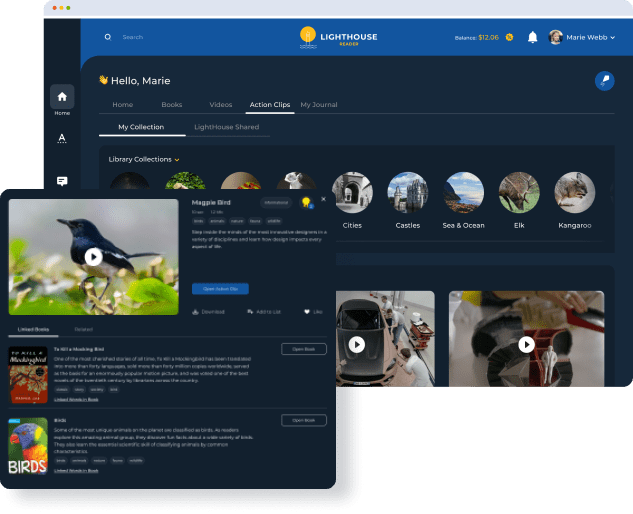Open the notifications bell icon
Viewport: 633px width, 514px height.
tap(532, 37)
